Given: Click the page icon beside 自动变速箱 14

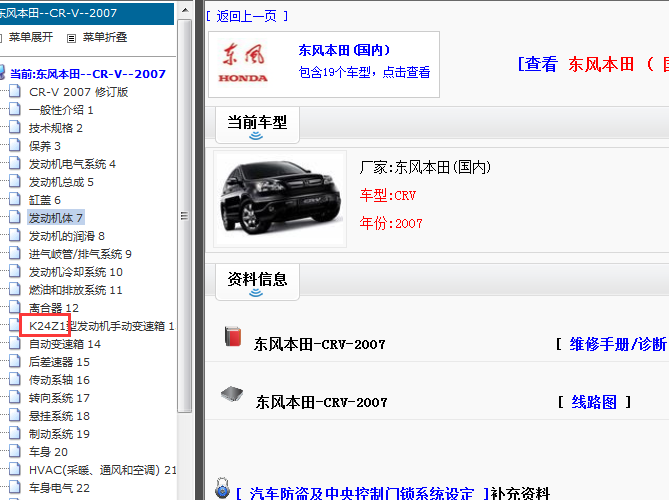Looking at the screenshot, I should pyautogui.click(x=15, y=343).
